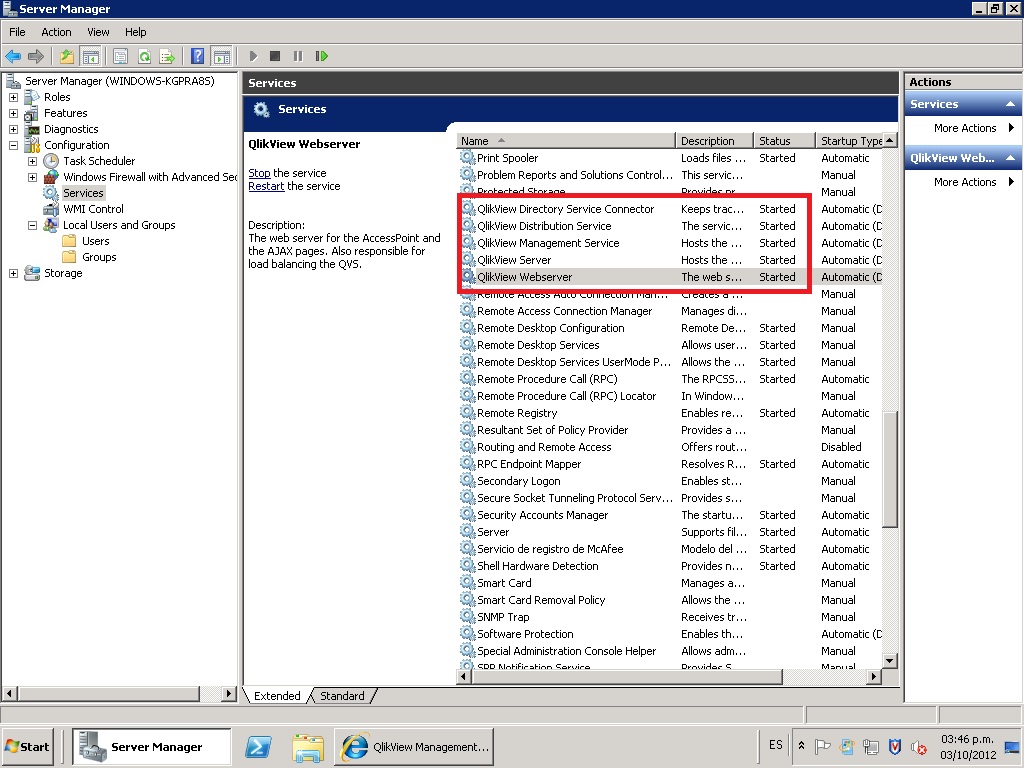Click the Start button on taskbar
The image size is (1024, 768).
[28, 746]
